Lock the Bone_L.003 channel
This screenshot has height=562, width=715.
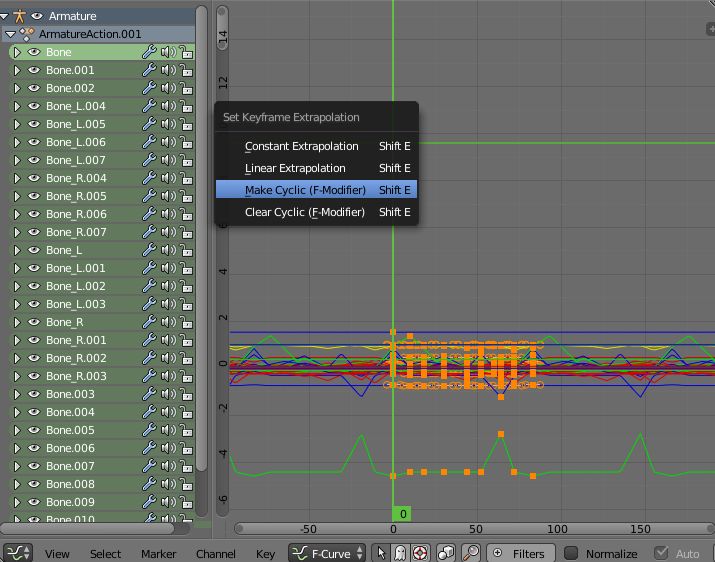pyautogui.click(x=186, y=304)
